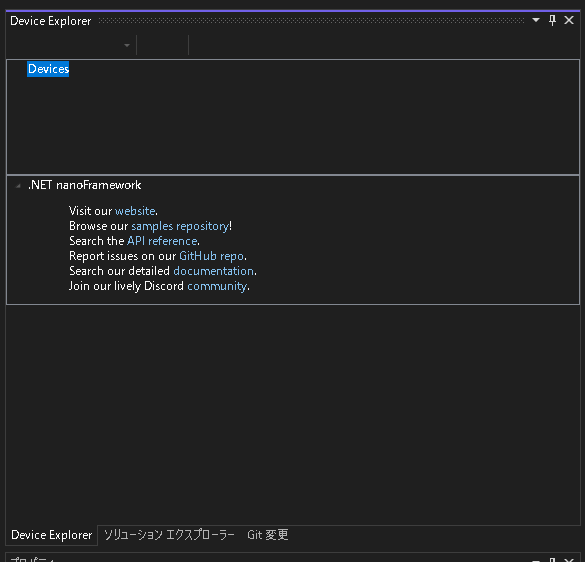Open the nanoFramework website link

point(135,211)
